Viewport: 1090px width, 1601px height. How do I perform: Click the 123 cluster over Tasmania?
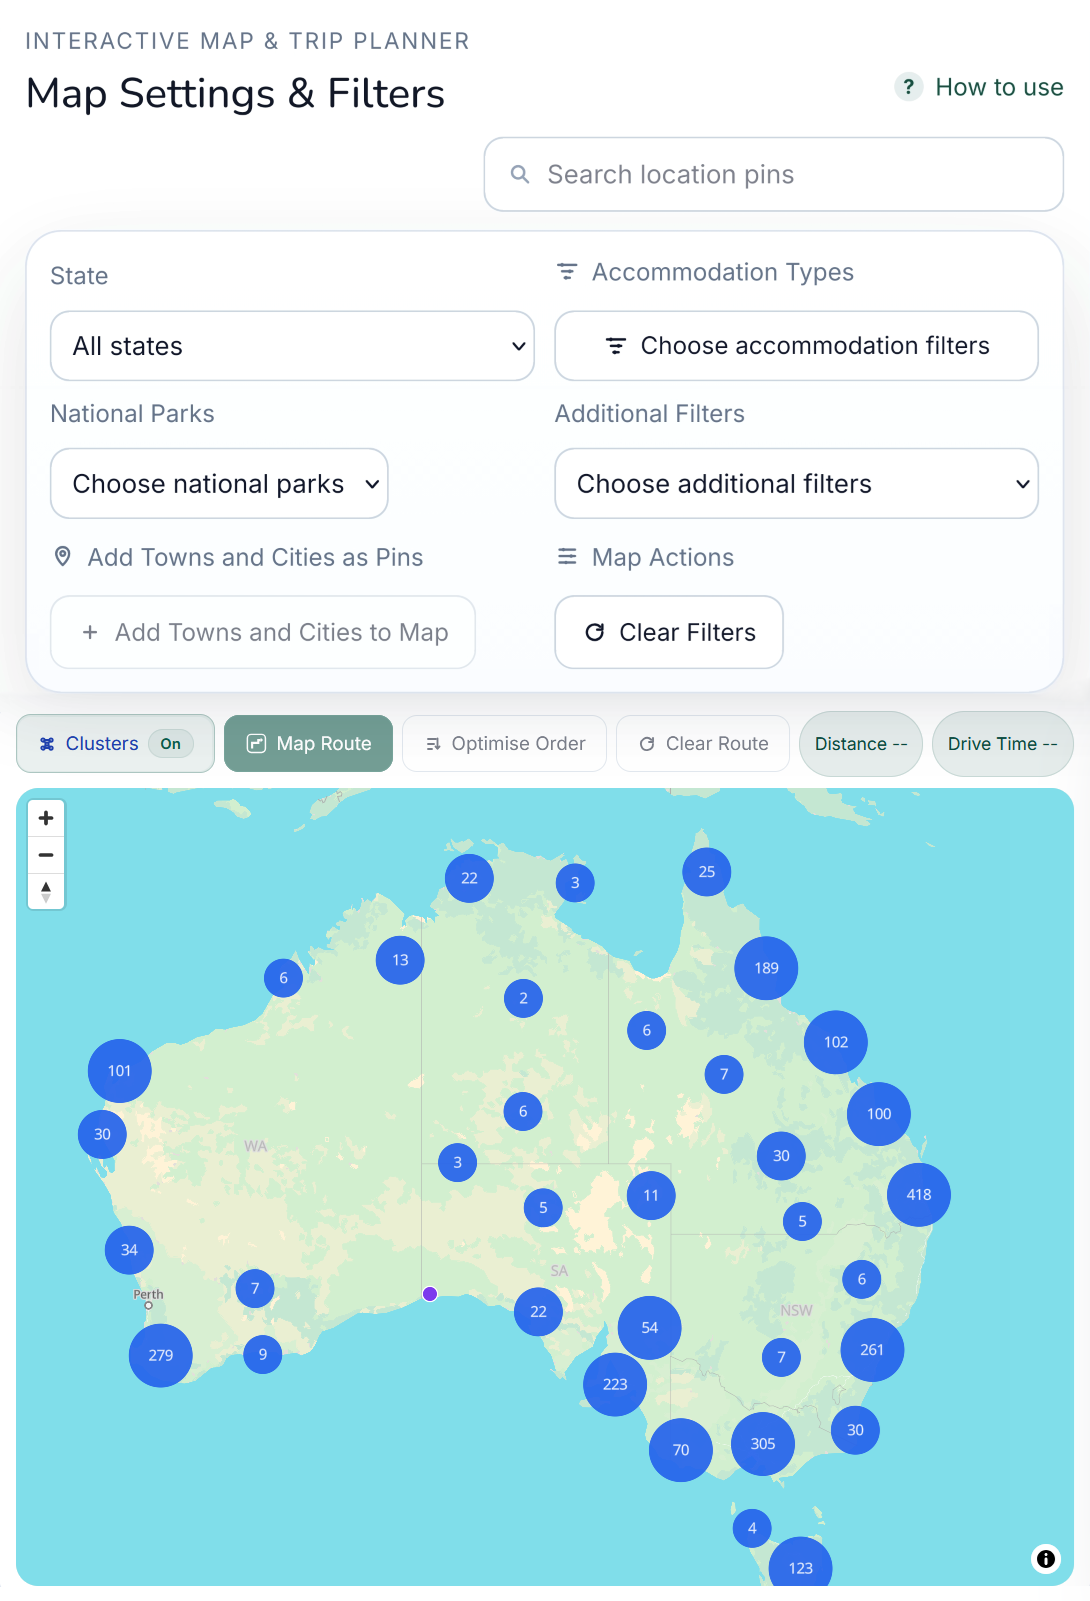click(800, 1566)
